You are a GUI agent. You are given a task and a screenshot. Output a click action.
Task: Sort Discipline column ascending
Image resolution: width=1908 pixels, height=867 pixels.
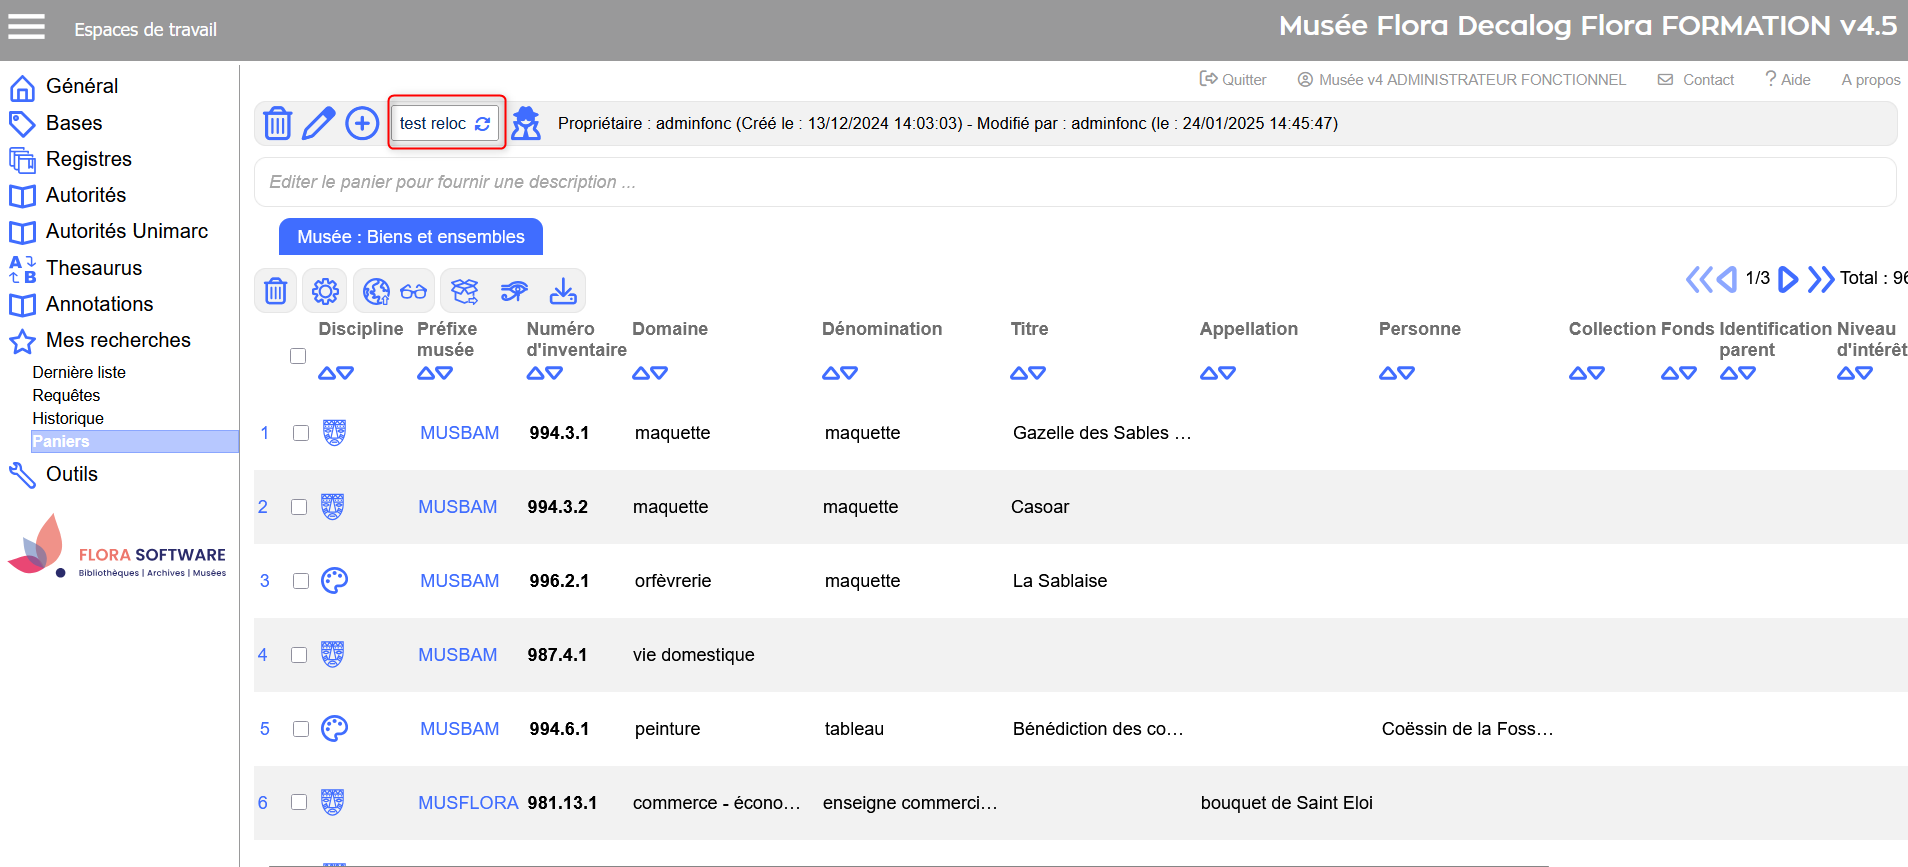pos(326,373)
